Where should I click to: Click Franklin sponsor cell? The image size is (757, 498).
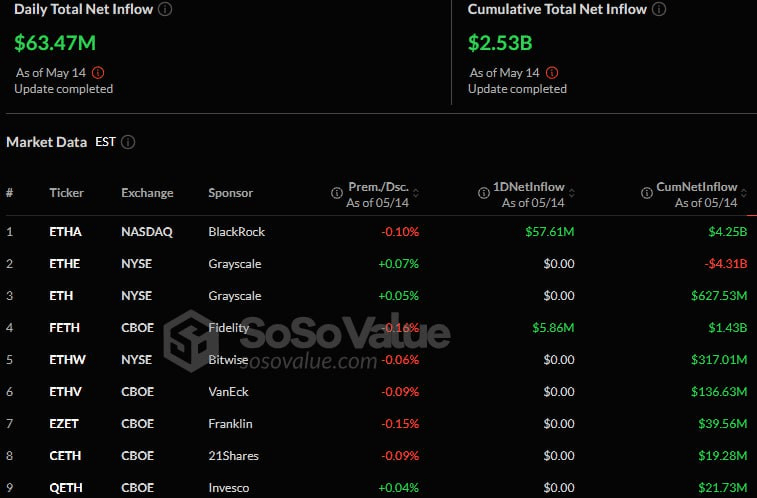(x=230, y=424)
